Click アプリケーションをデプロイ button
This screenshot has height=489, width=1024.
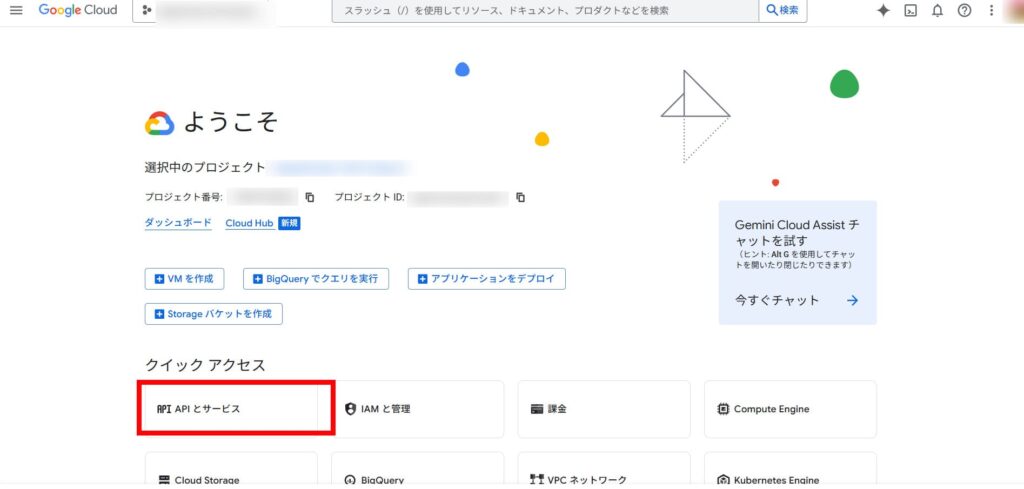coord(486,278)
